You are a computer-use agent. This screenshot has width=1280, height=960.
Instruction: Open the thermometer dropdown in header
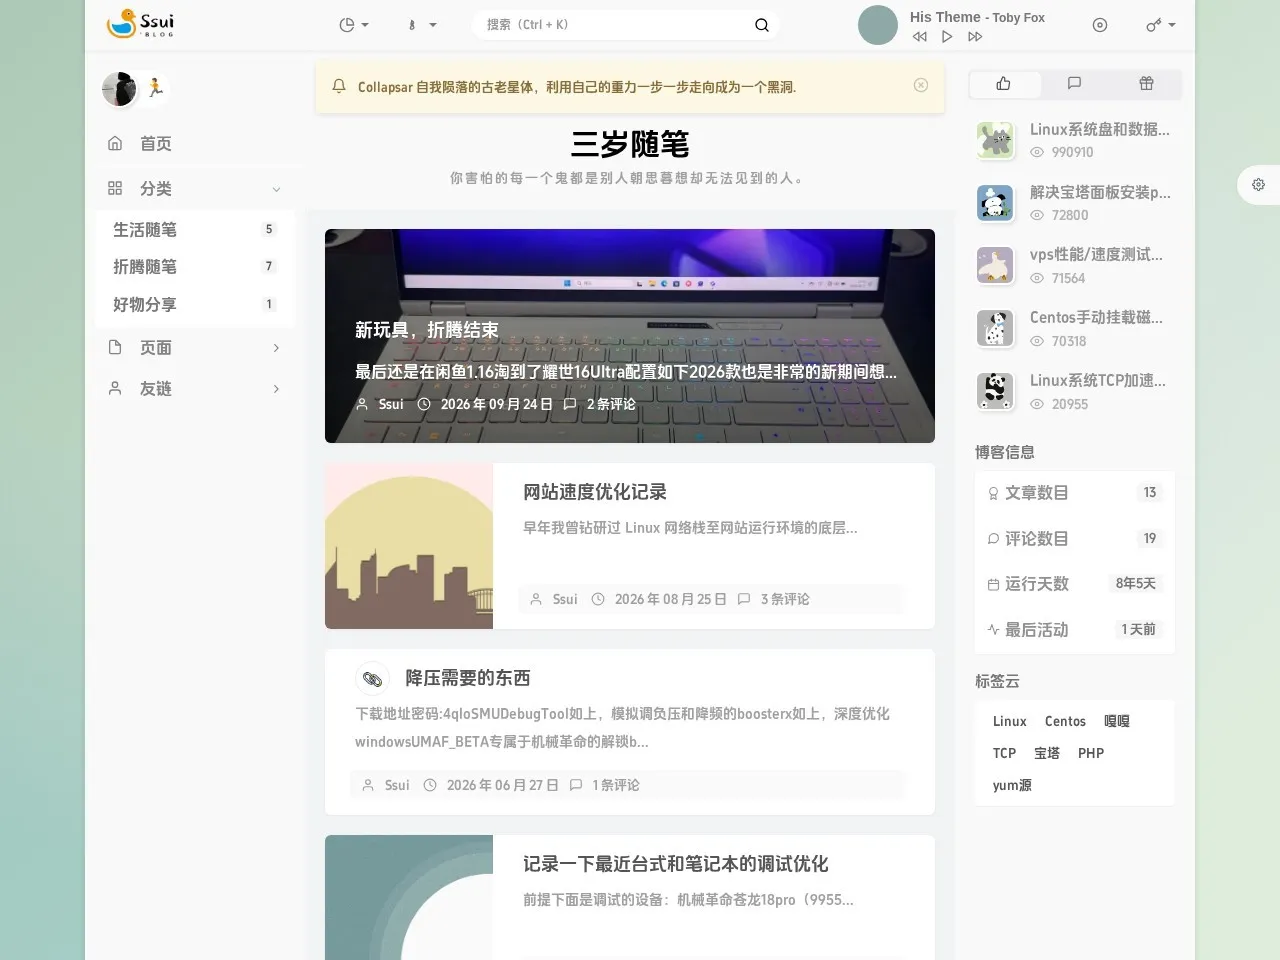point(421,25)
